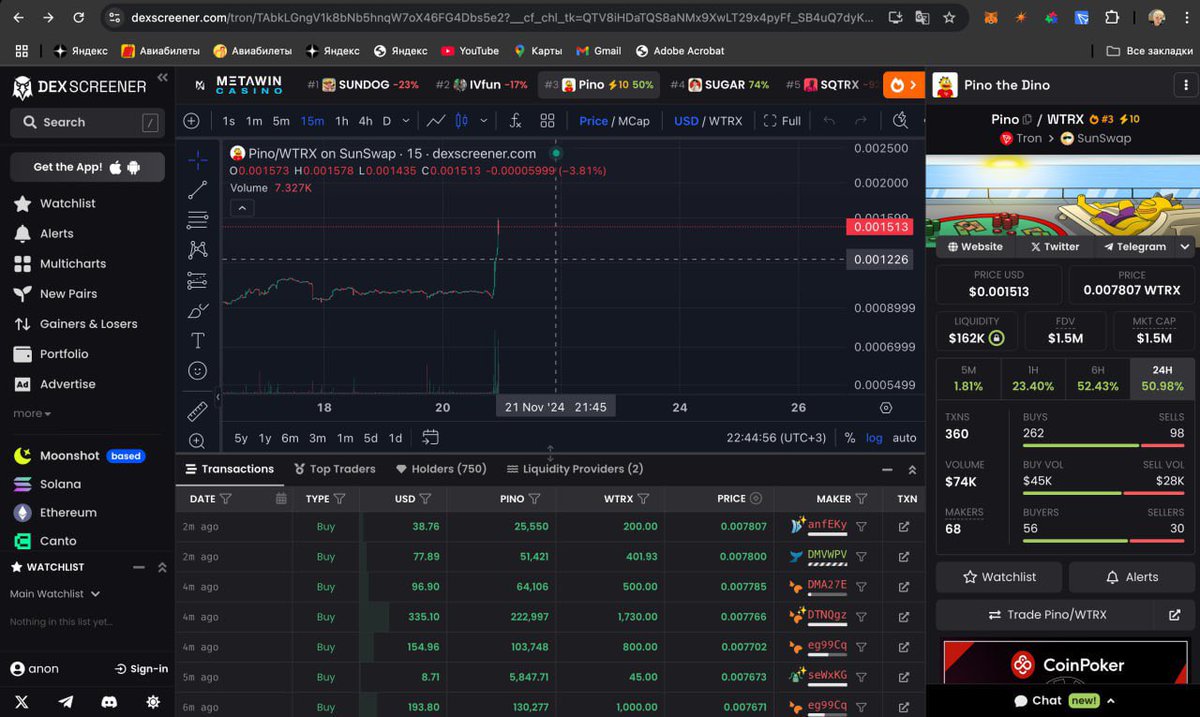Select the trend line drawing tool
Viewport: 1200px width, 717px height.
pos(198,190)
